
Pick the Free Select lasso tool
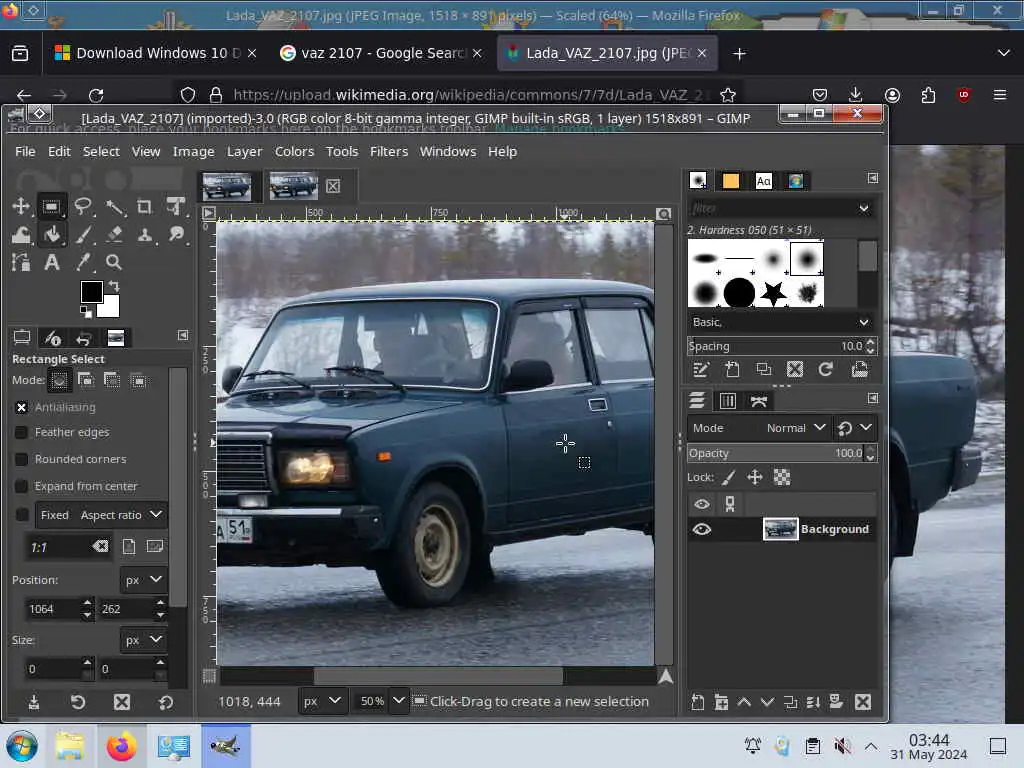[83, 206]
